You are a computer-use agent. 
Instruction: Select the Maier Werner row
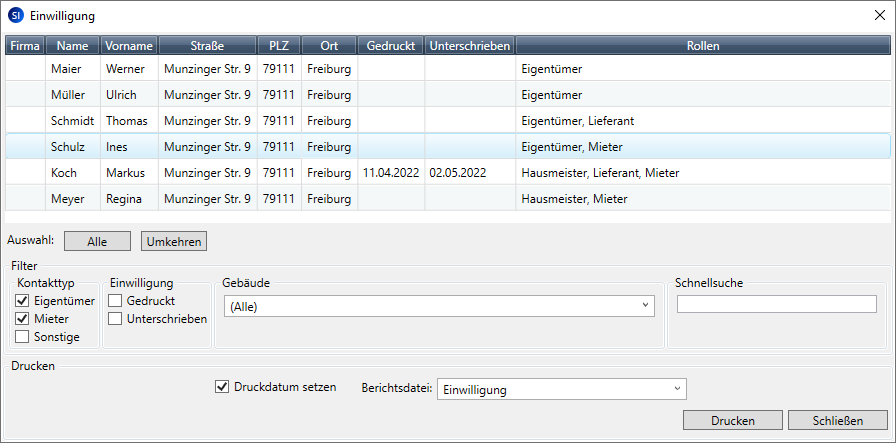tap(400, 69)
